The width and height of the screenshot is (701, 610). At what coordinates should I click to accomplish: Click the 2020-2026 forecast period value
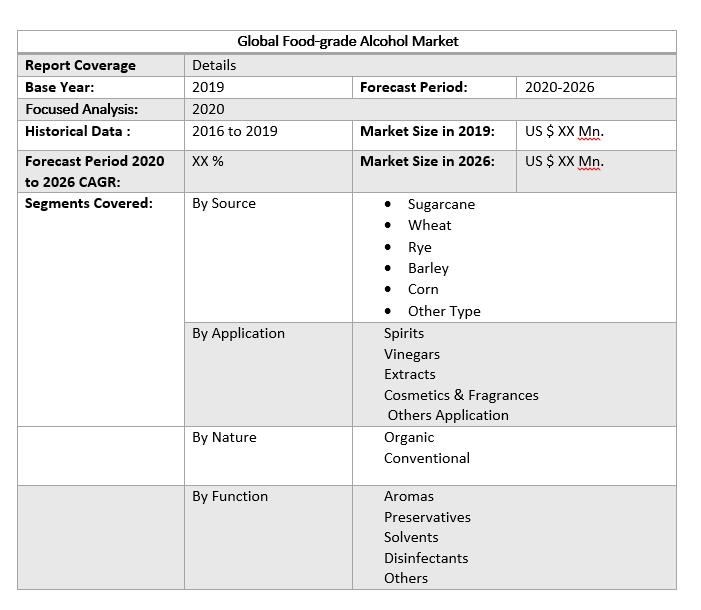tap(559, 87)
